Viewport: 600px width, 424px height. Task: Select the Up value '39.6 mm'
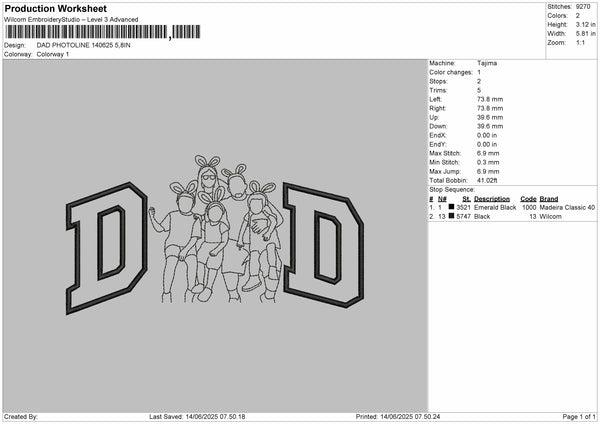coord(490,117)
